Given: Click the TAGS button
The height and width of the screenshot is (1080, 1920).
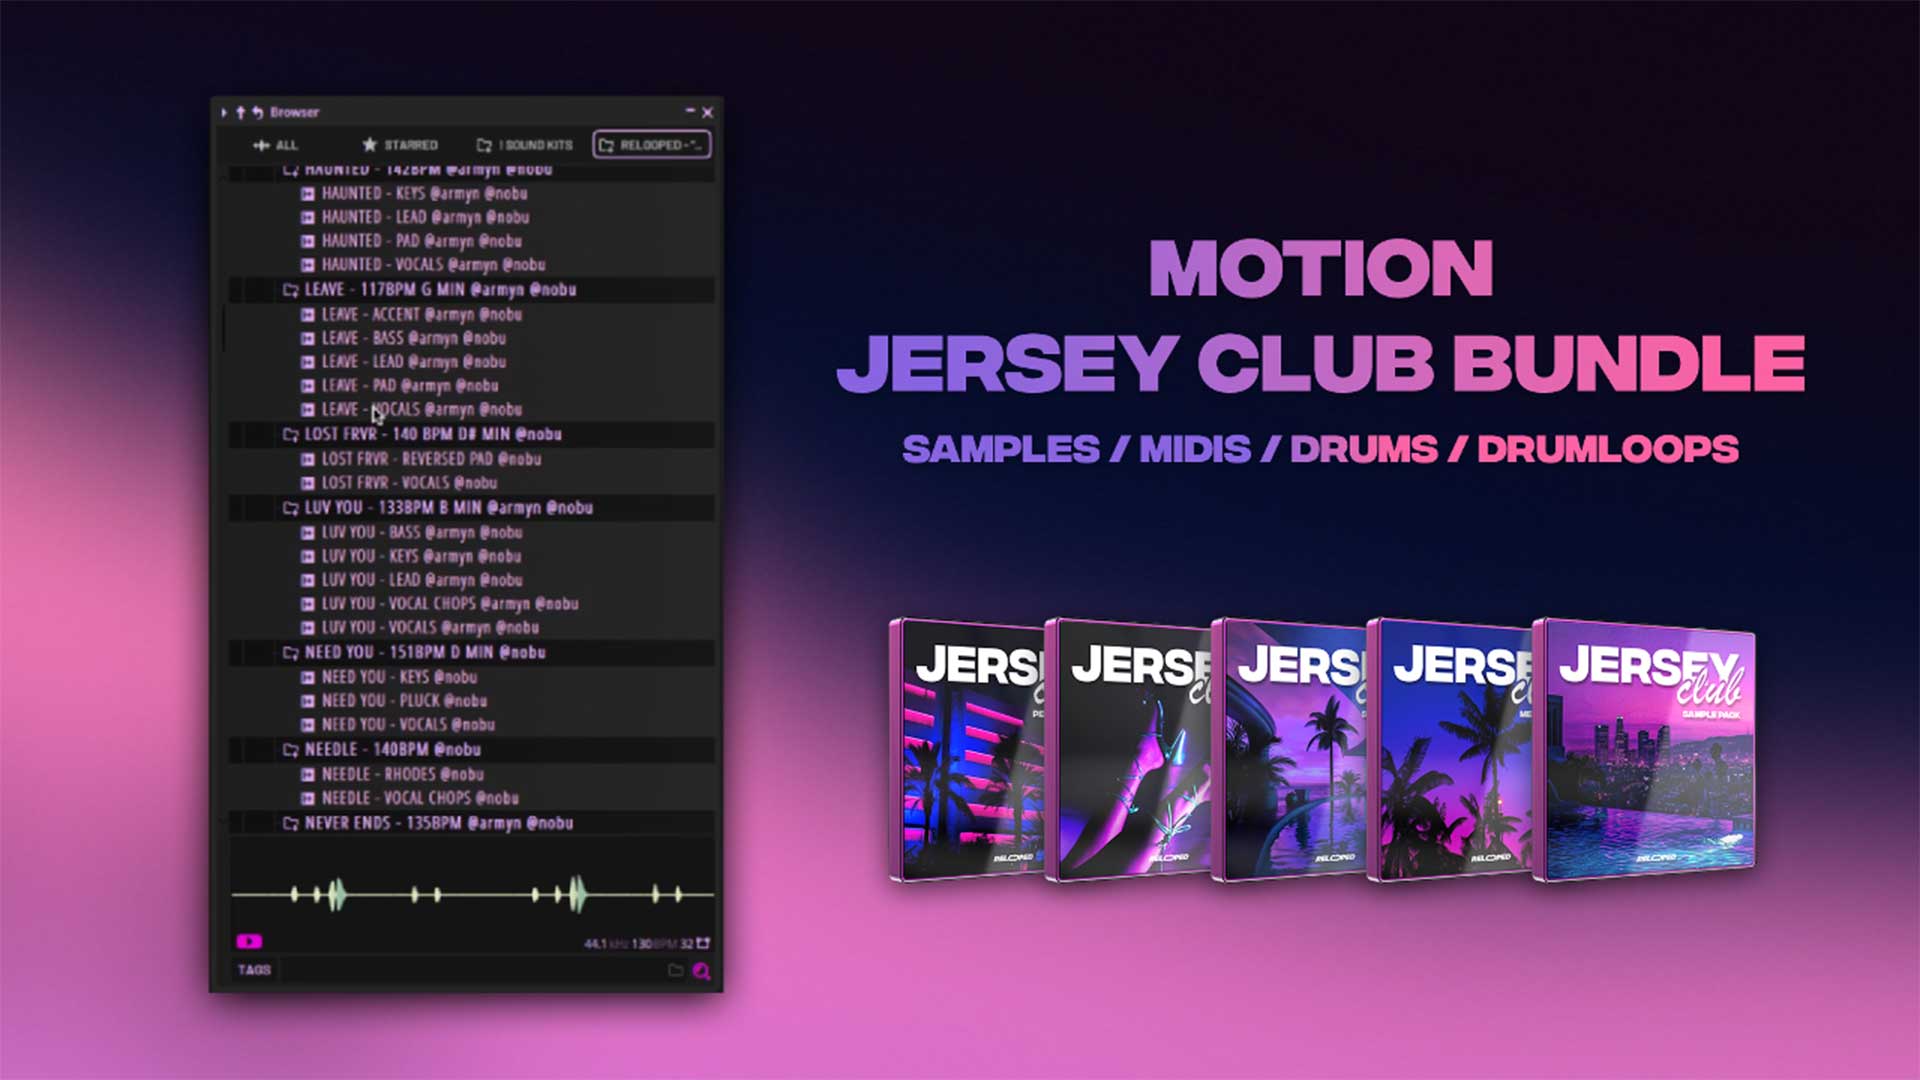Looking at the screenshot, I should pyautogui.click(x=254, y=970).
